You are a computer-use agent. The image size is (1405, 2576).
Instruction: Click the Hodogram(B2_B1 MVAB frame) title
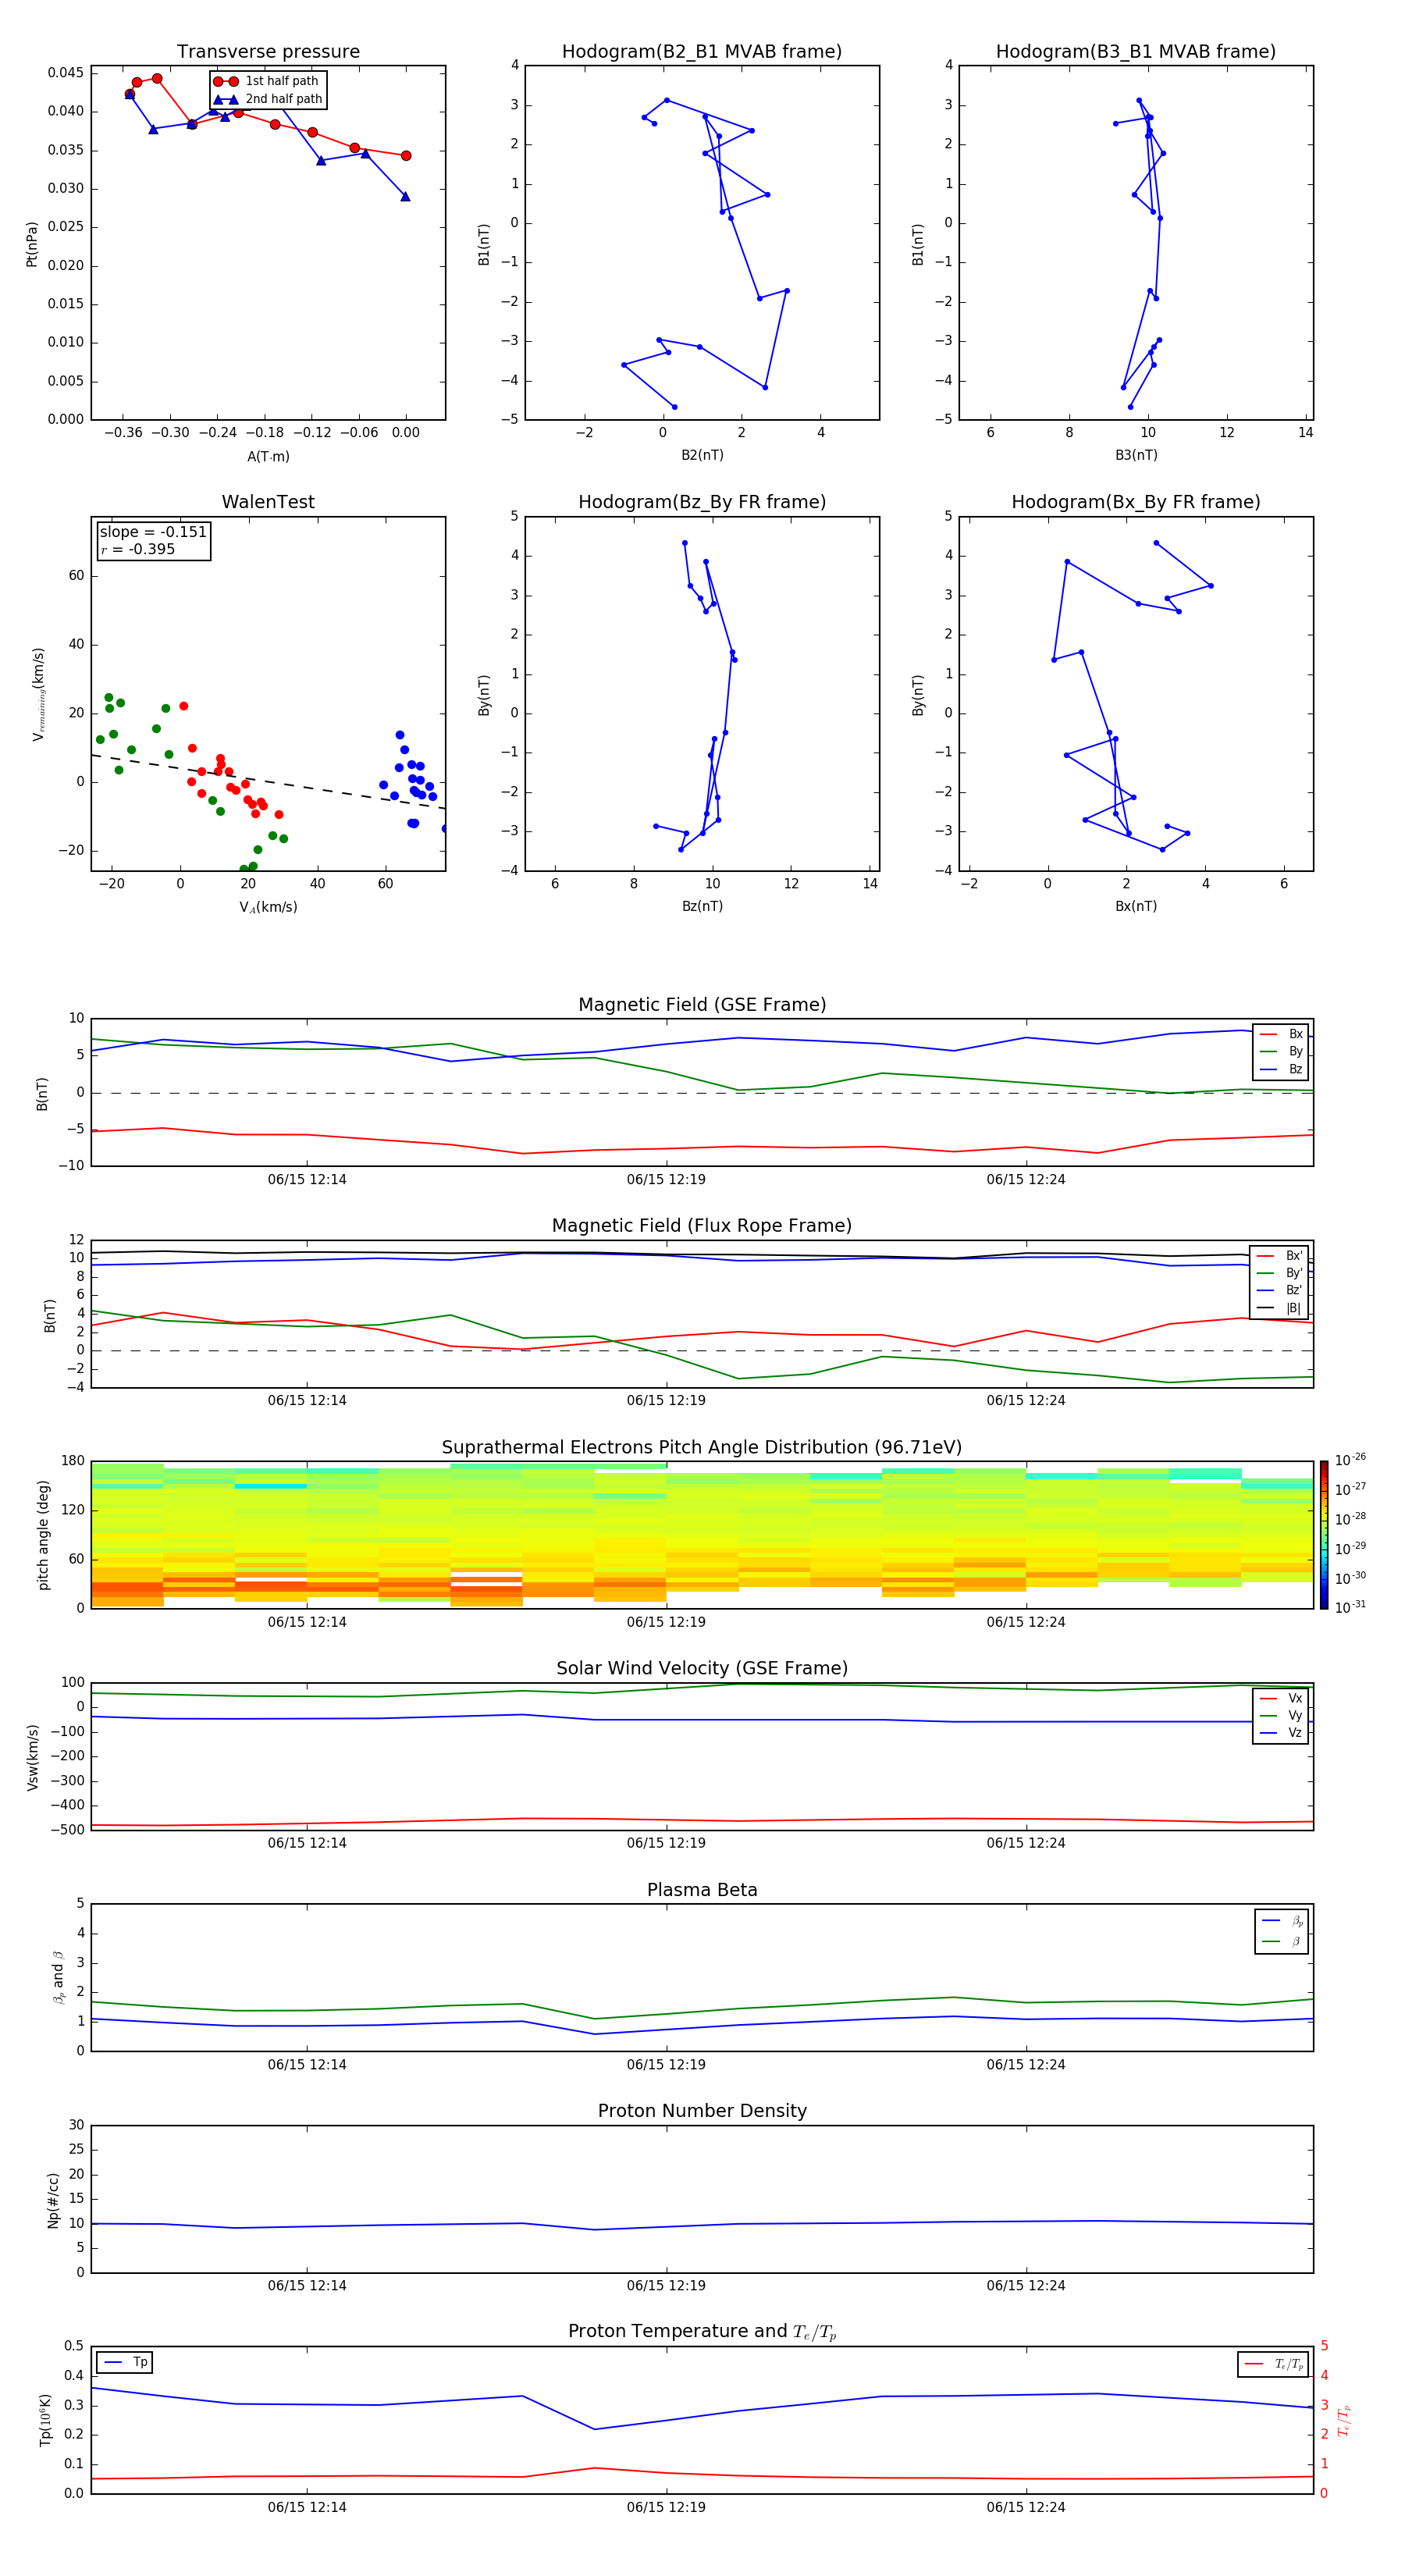pyautogui.click(x=701, y=52)
